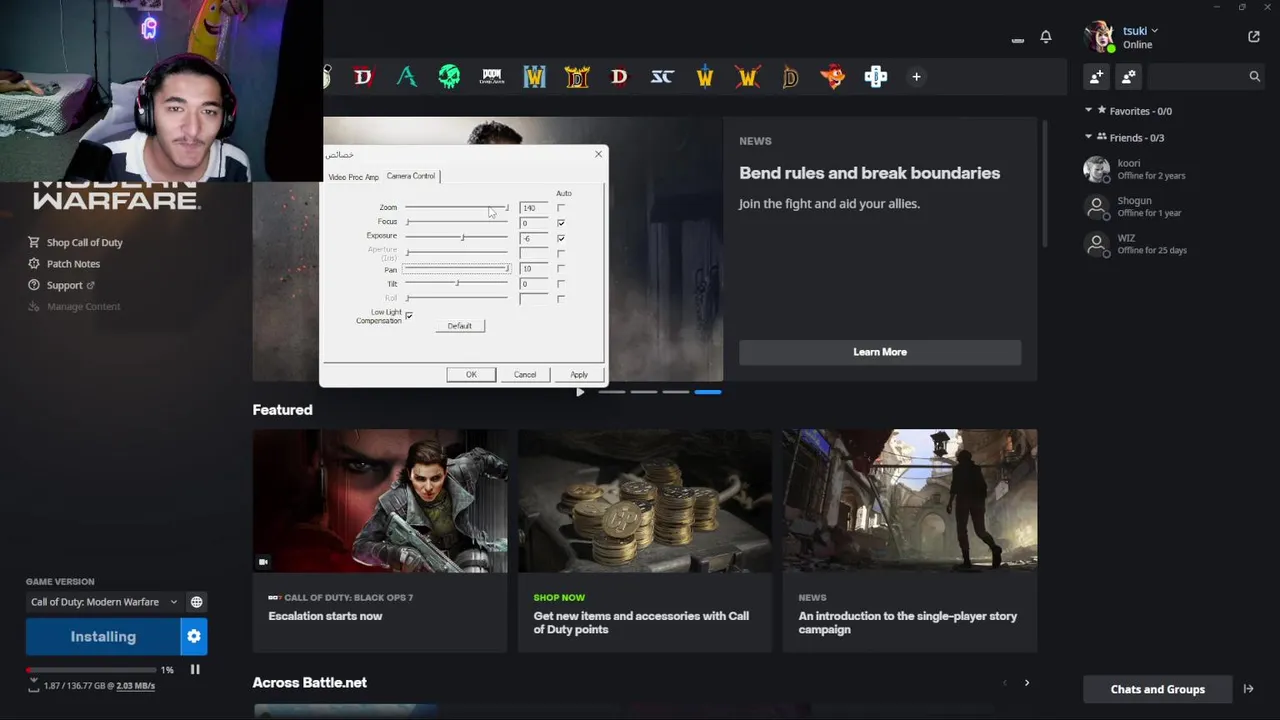Viewport: 1280px width, 720px height.
Task: Click the friends search magnifier icon
Action: (1254, 76)
